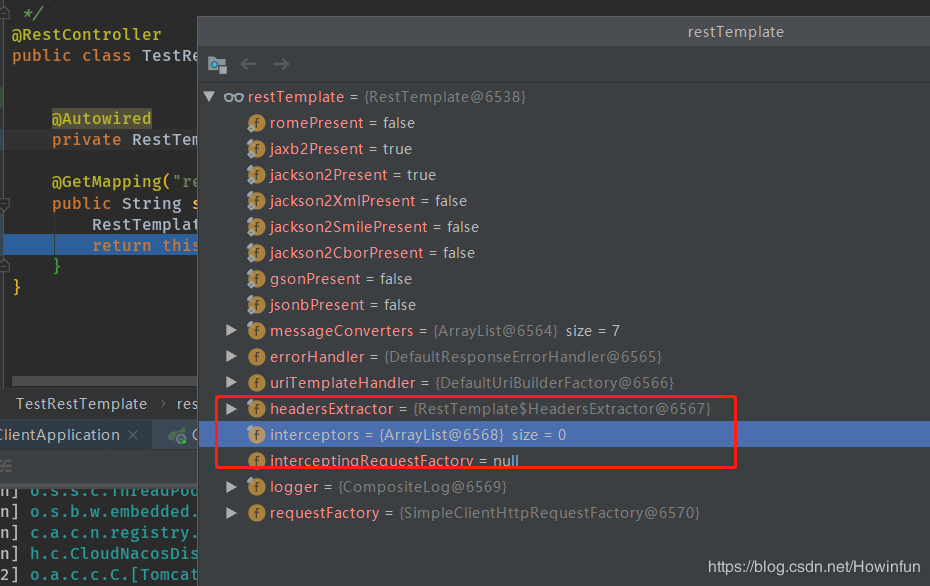Click the DefaultUriBuilderFactory@6566 value

click(555, 383)
